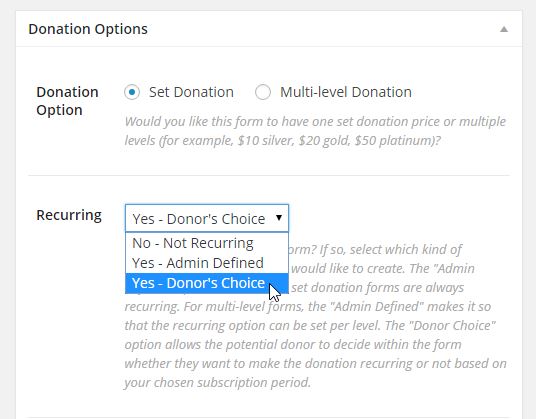
Task: Click the Recurring field label
Action: click(69, 215)
